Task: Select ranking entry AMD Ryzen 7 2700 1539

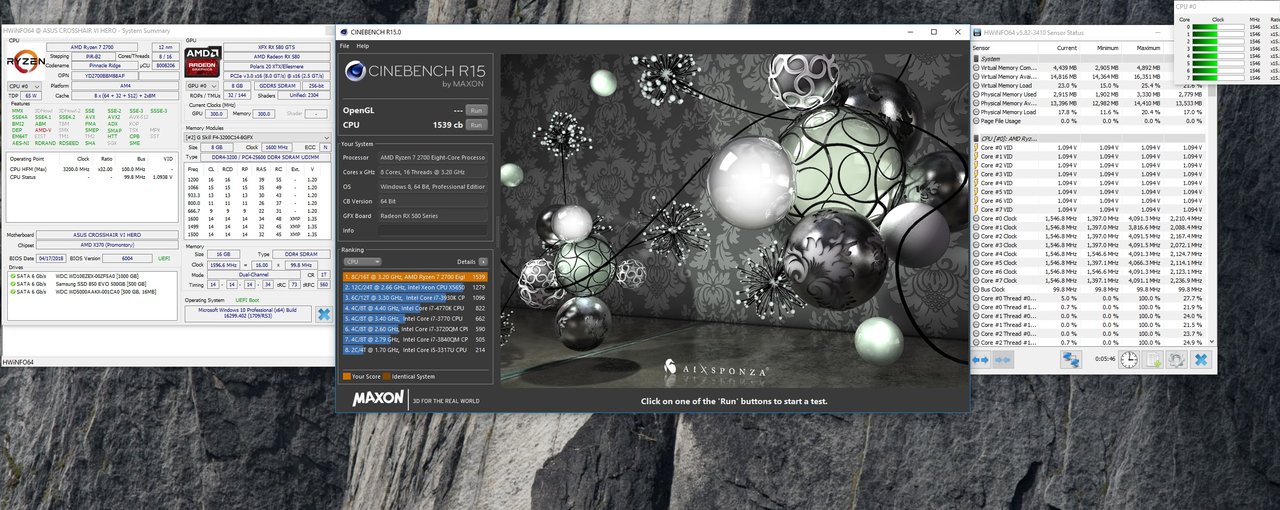Action: (416, 276)
